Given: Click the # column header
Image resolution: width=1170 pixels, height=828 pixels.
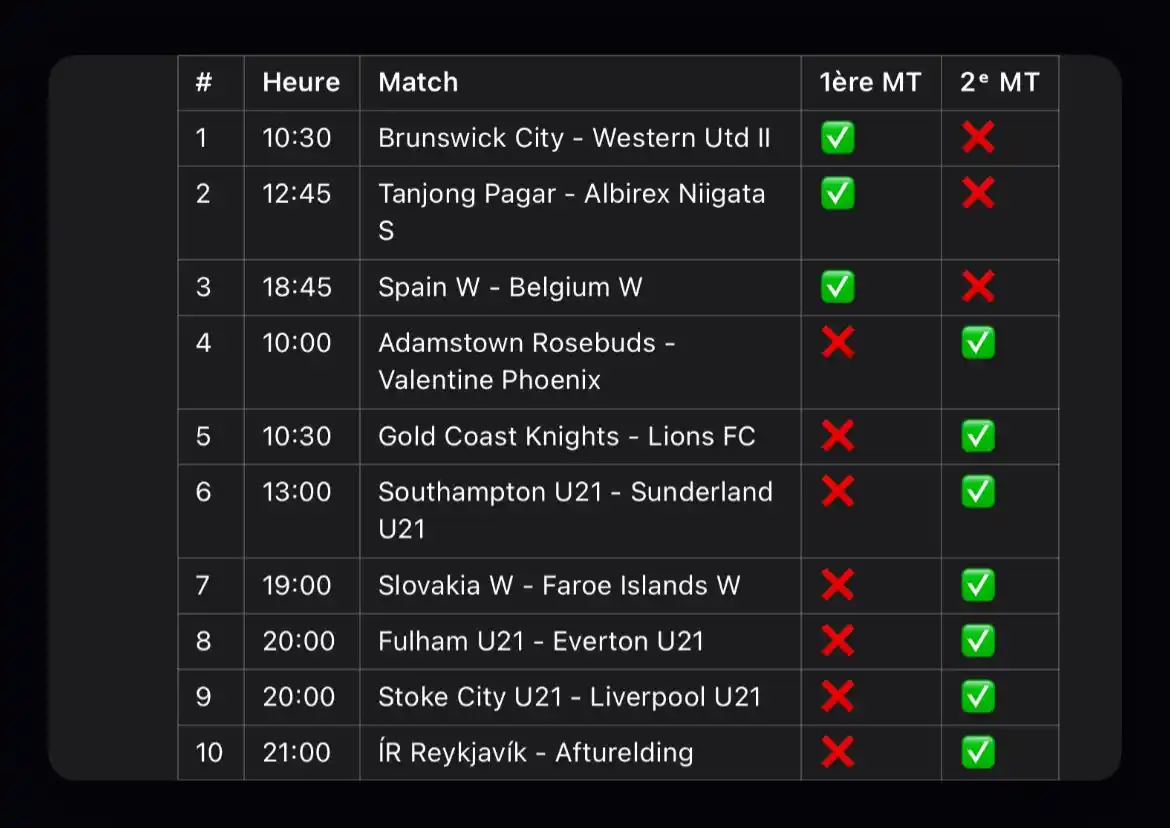Looking at the screenshot, I should tap(204, 82).
